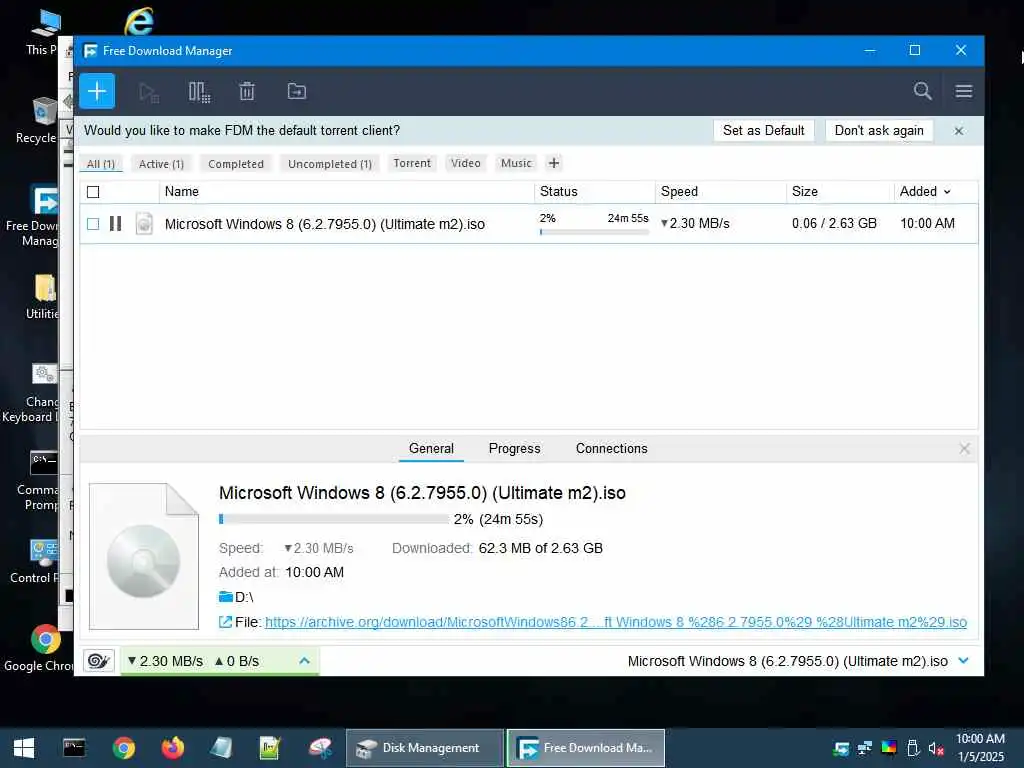Open Command Prompt from the taskbar

tap(74, 748)
